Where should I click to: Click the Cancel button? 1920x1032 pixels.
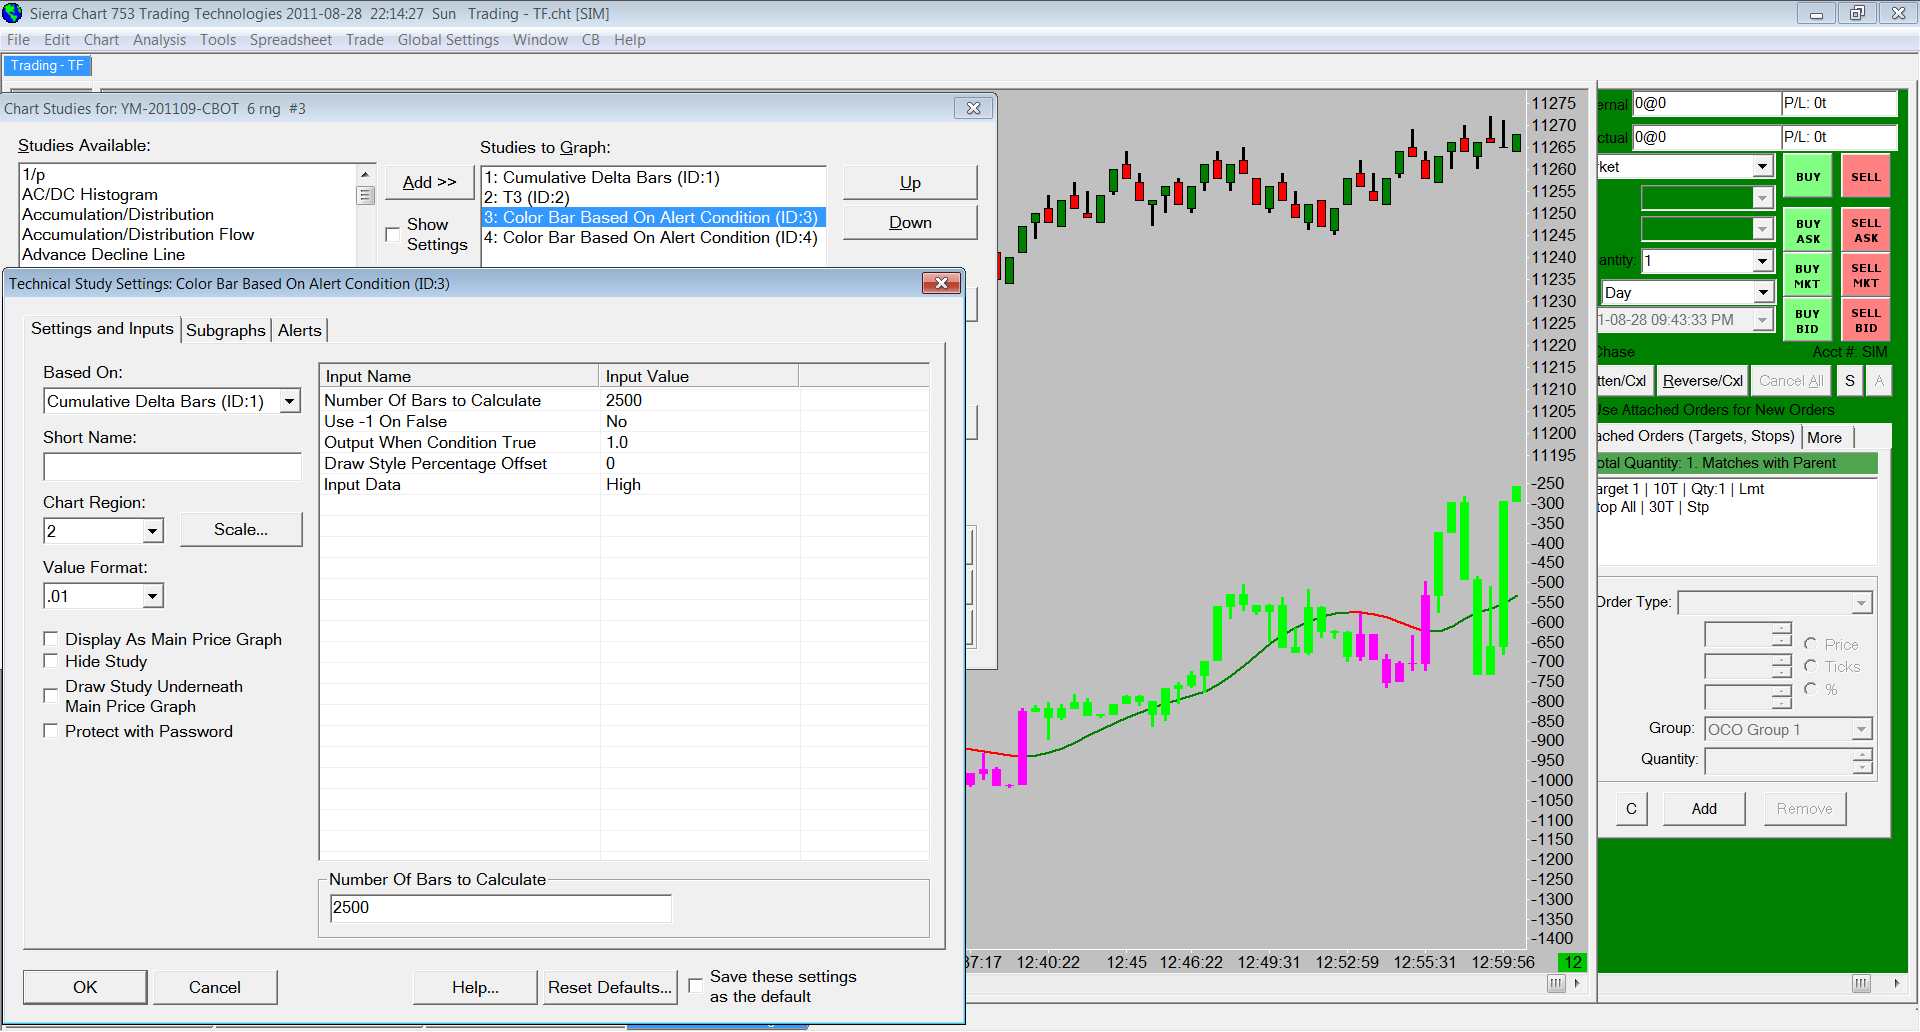click(x=215, y=987)
